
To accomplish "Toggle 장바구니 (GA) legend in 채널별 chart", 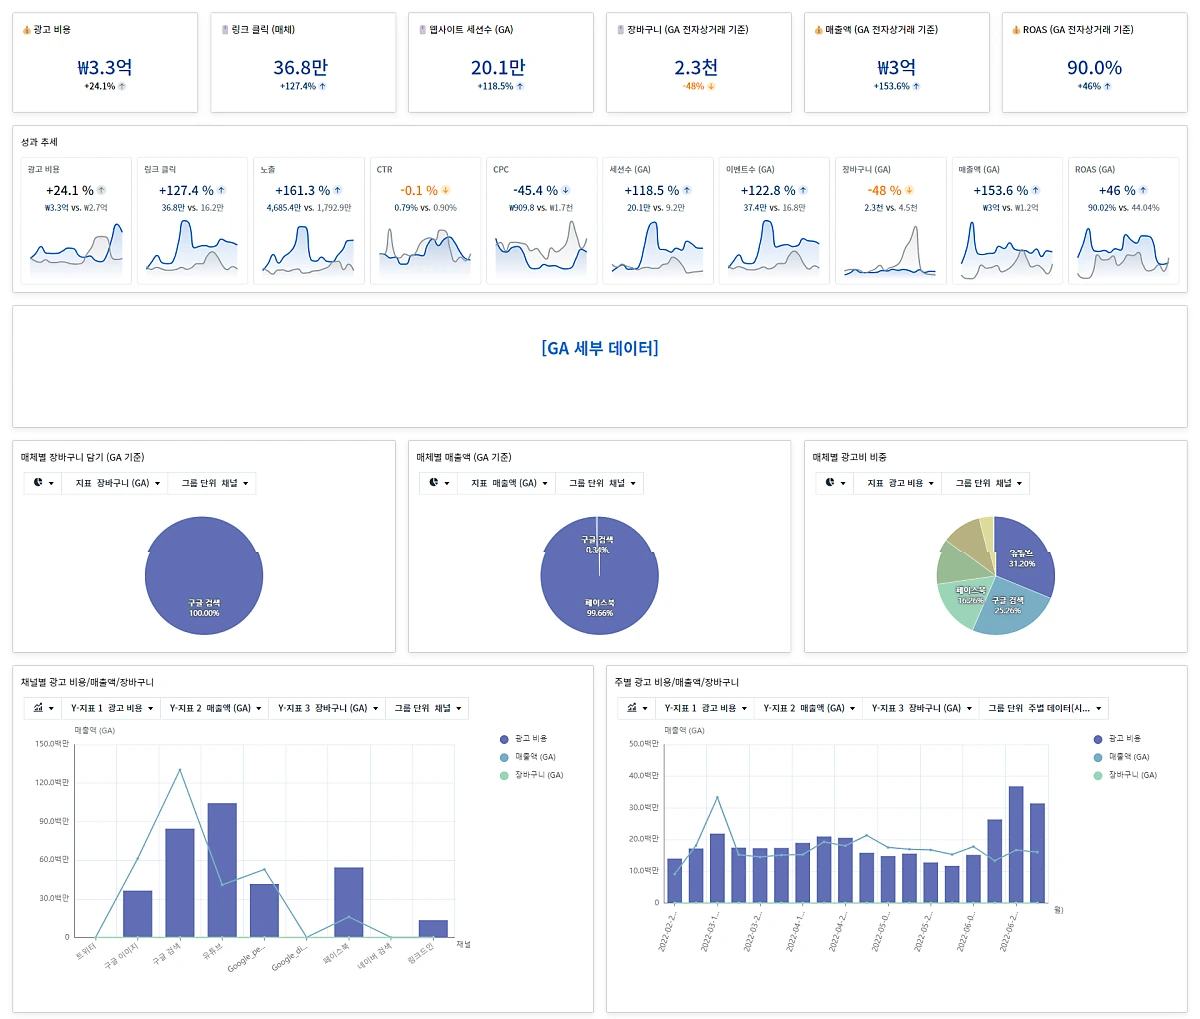I will (531, 775).
